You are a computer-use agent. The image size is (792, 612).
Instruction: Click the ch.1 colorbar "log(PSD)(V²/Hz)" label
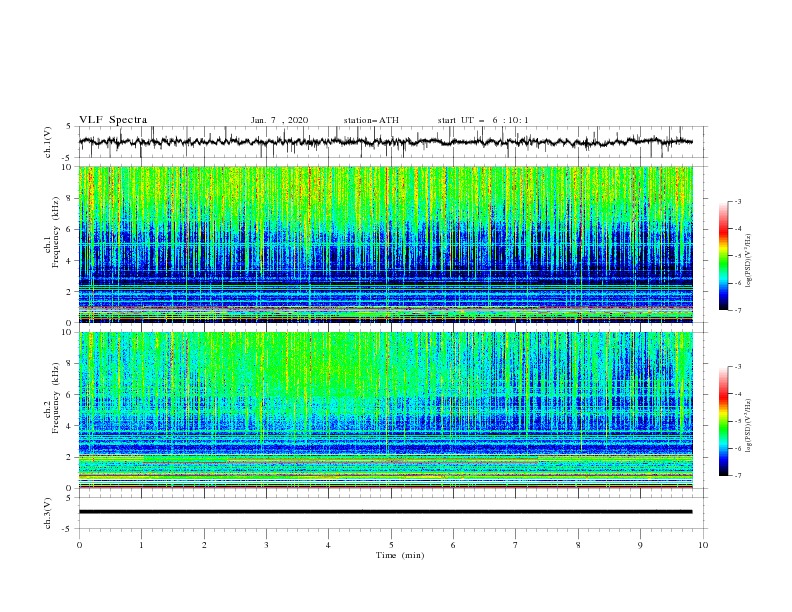749,261
